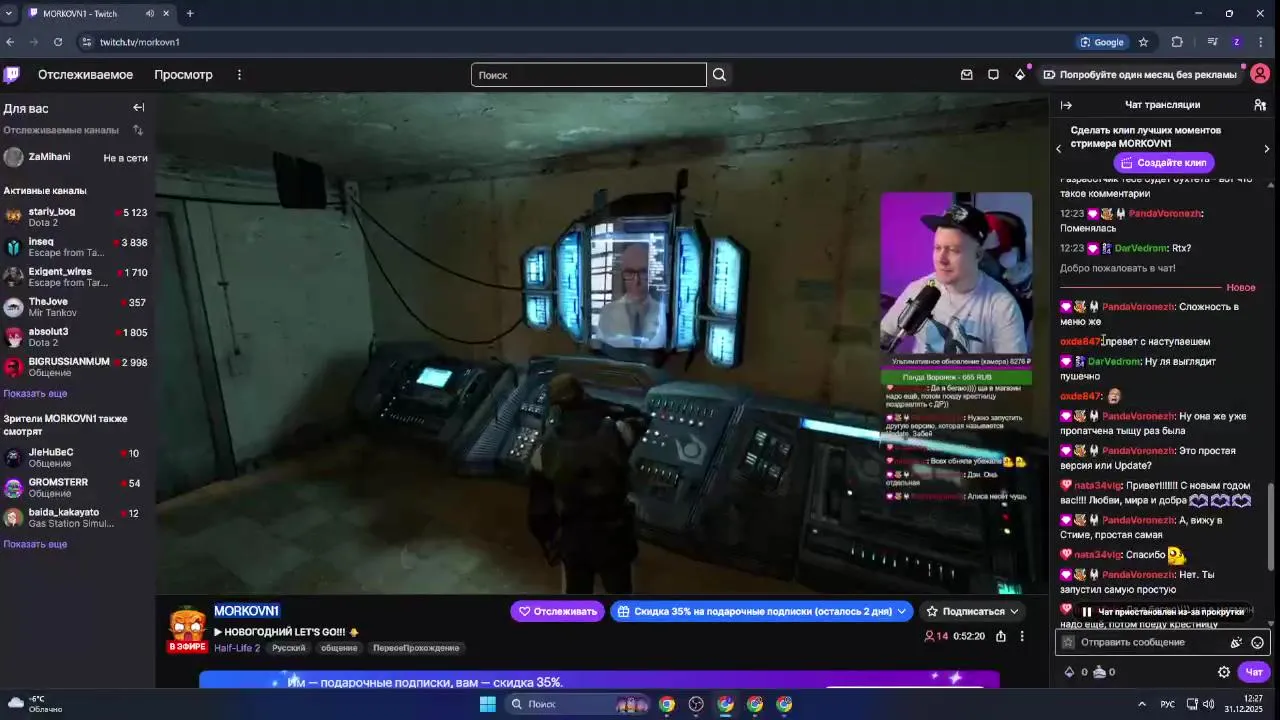1280x720 pixels.
Task: Collapse the left 'Для вас' sidebar
Action: point(139,108)
